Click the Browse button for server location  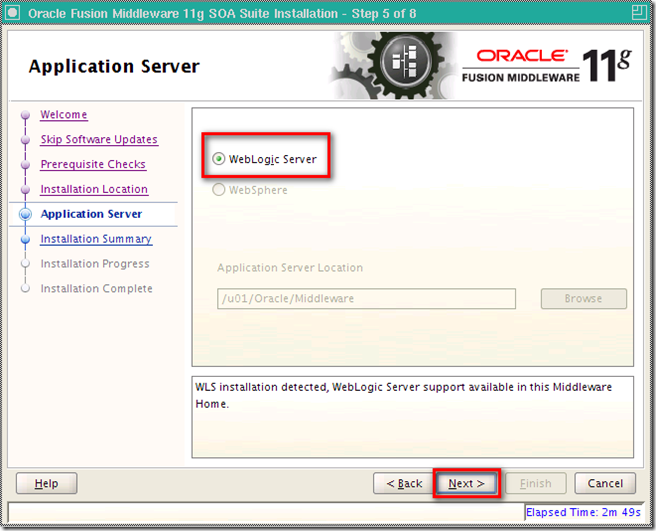(x=584, y=298)
